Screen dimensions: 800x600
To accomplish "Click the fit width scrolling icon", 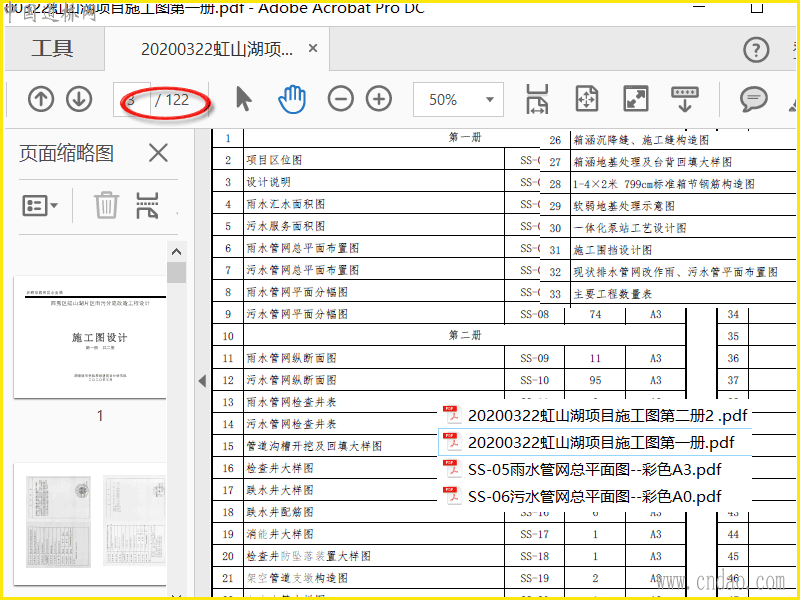I will pos(537,99).
